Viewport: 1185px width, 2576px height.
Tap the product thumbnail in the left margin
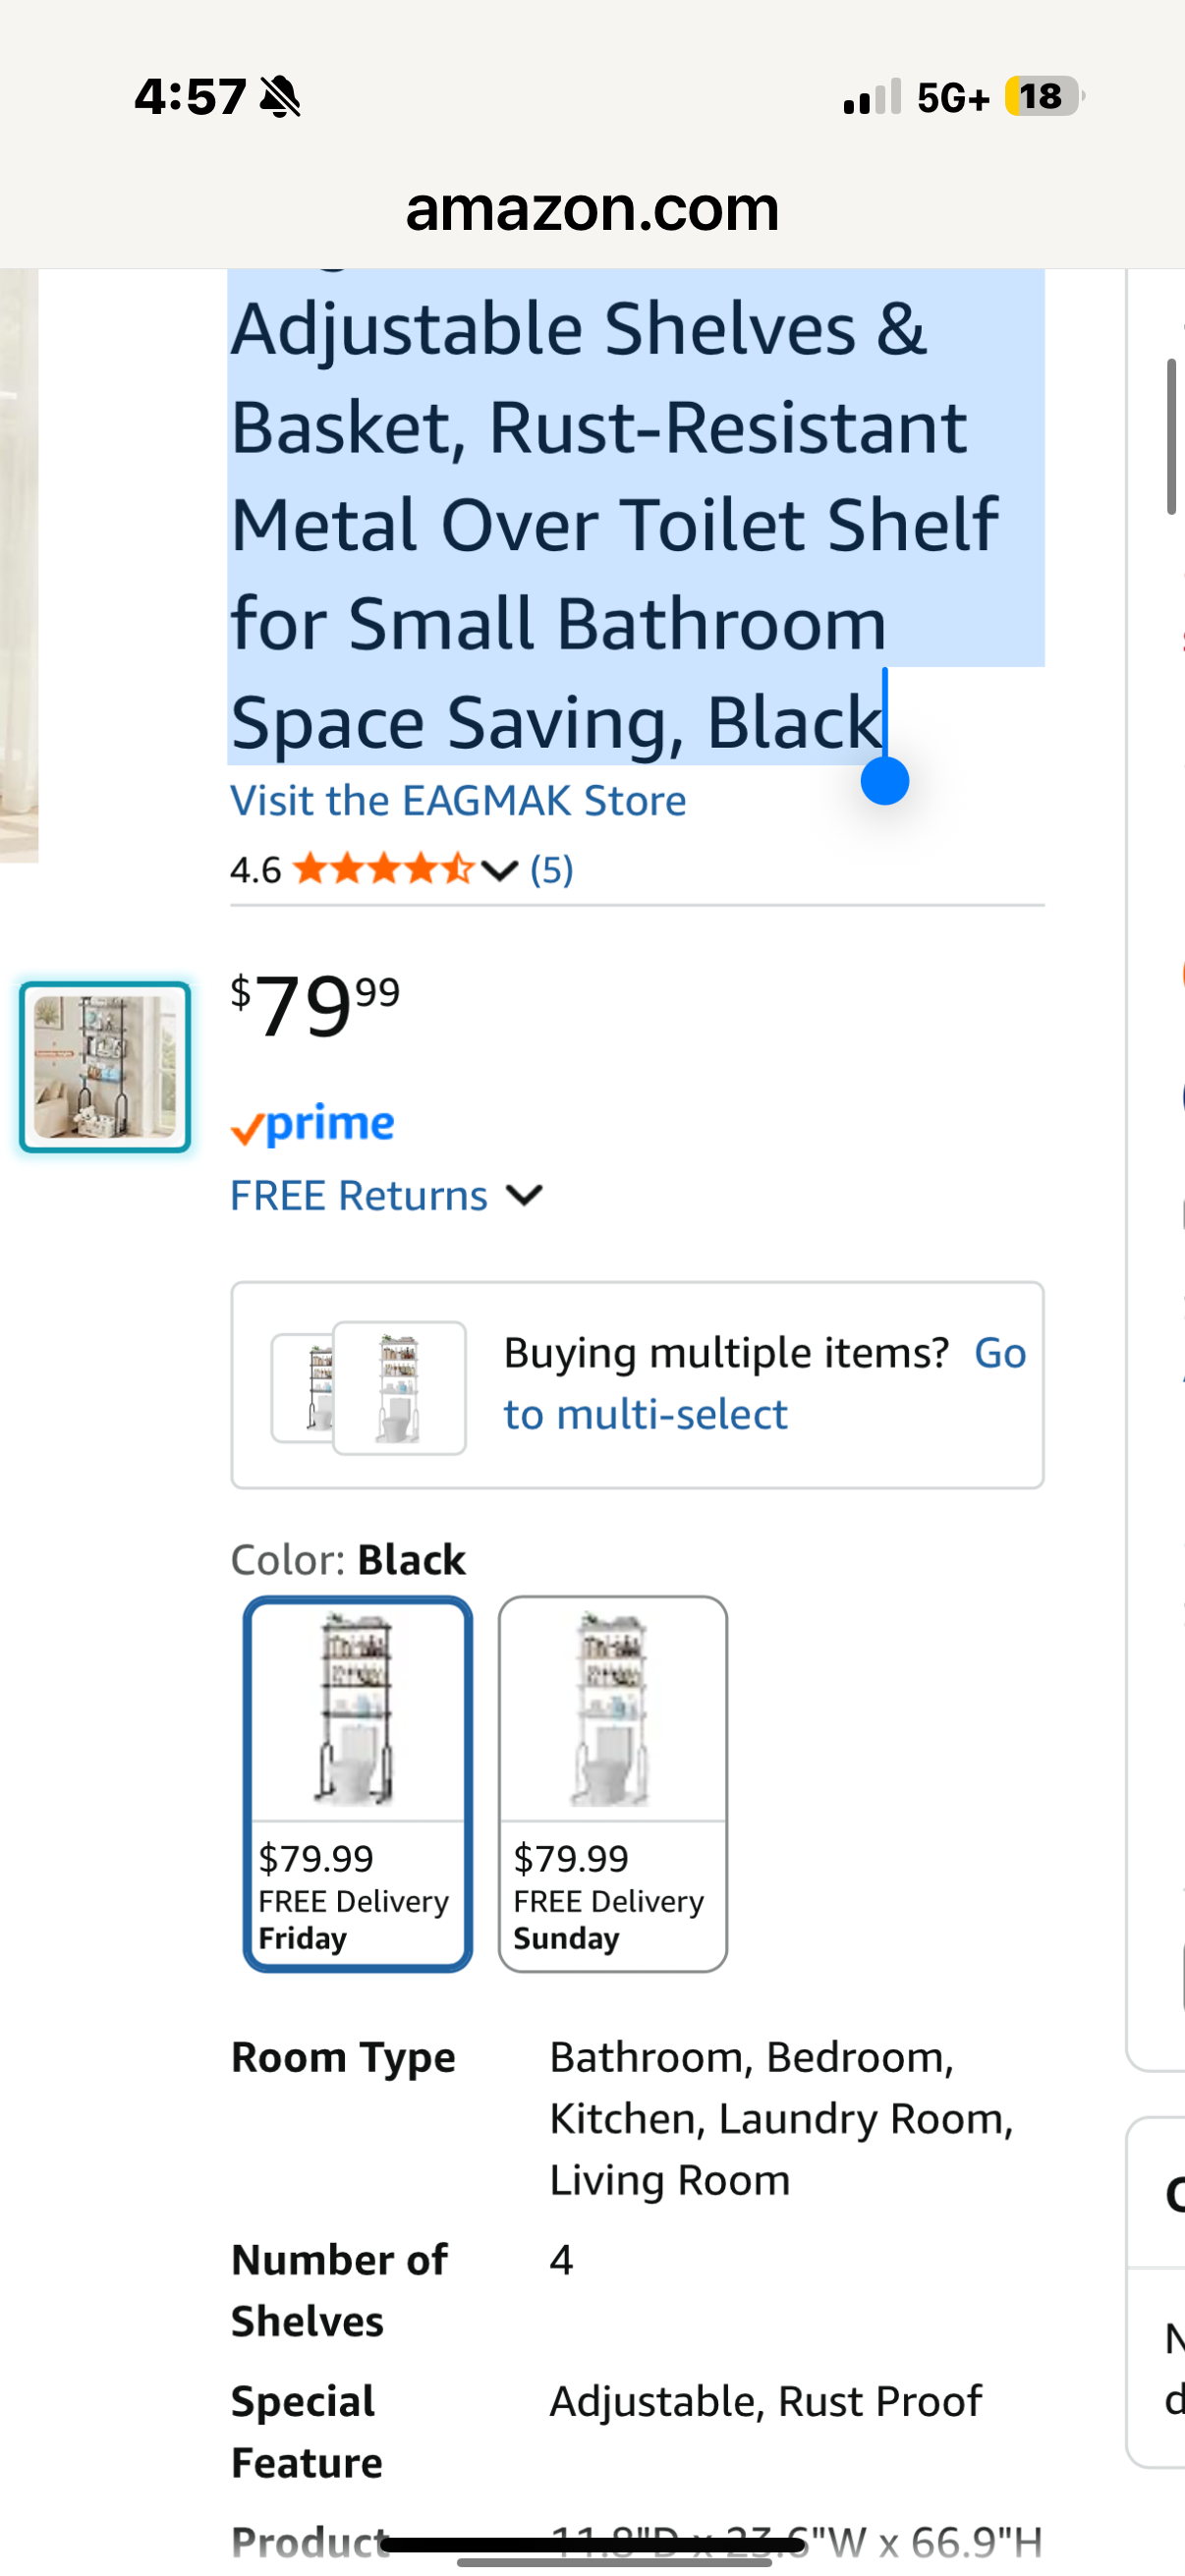104,1066
